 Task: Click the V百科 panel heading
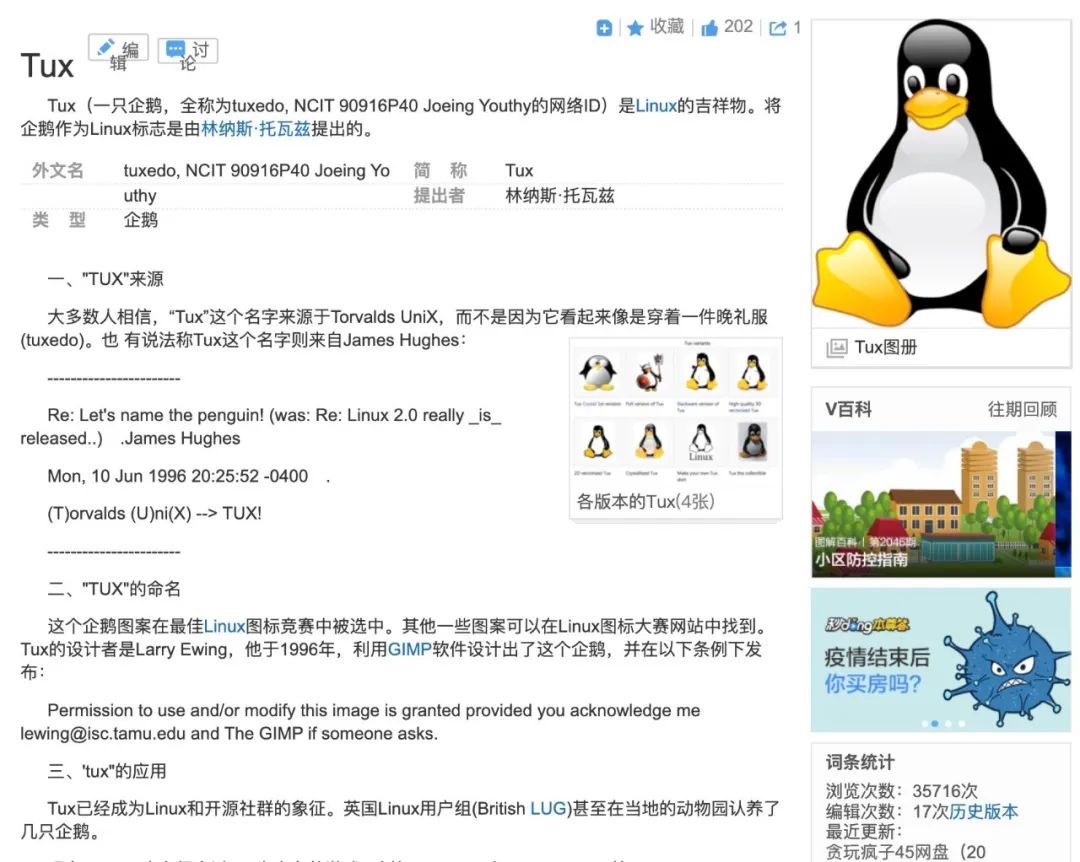coord(849,409)
